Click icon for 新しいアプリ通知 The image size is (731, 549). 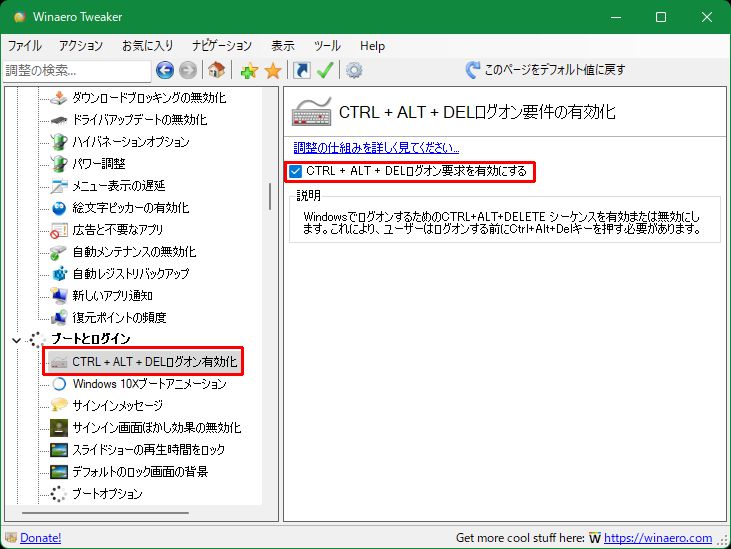pos(59,295)
